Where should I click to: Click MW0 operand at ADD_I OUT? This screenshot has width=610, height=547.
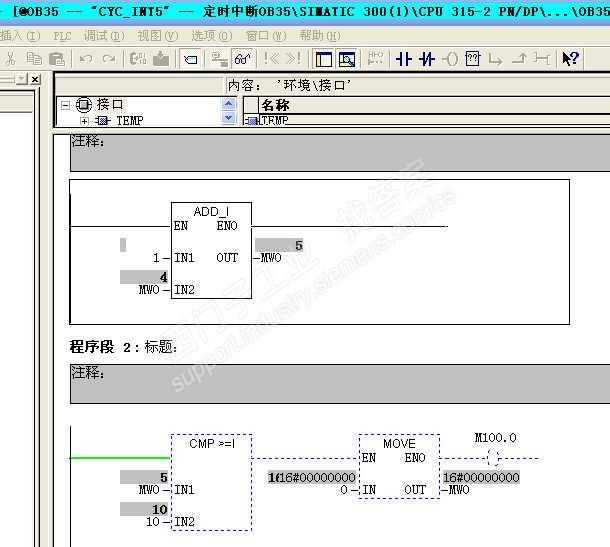point(271,258)
